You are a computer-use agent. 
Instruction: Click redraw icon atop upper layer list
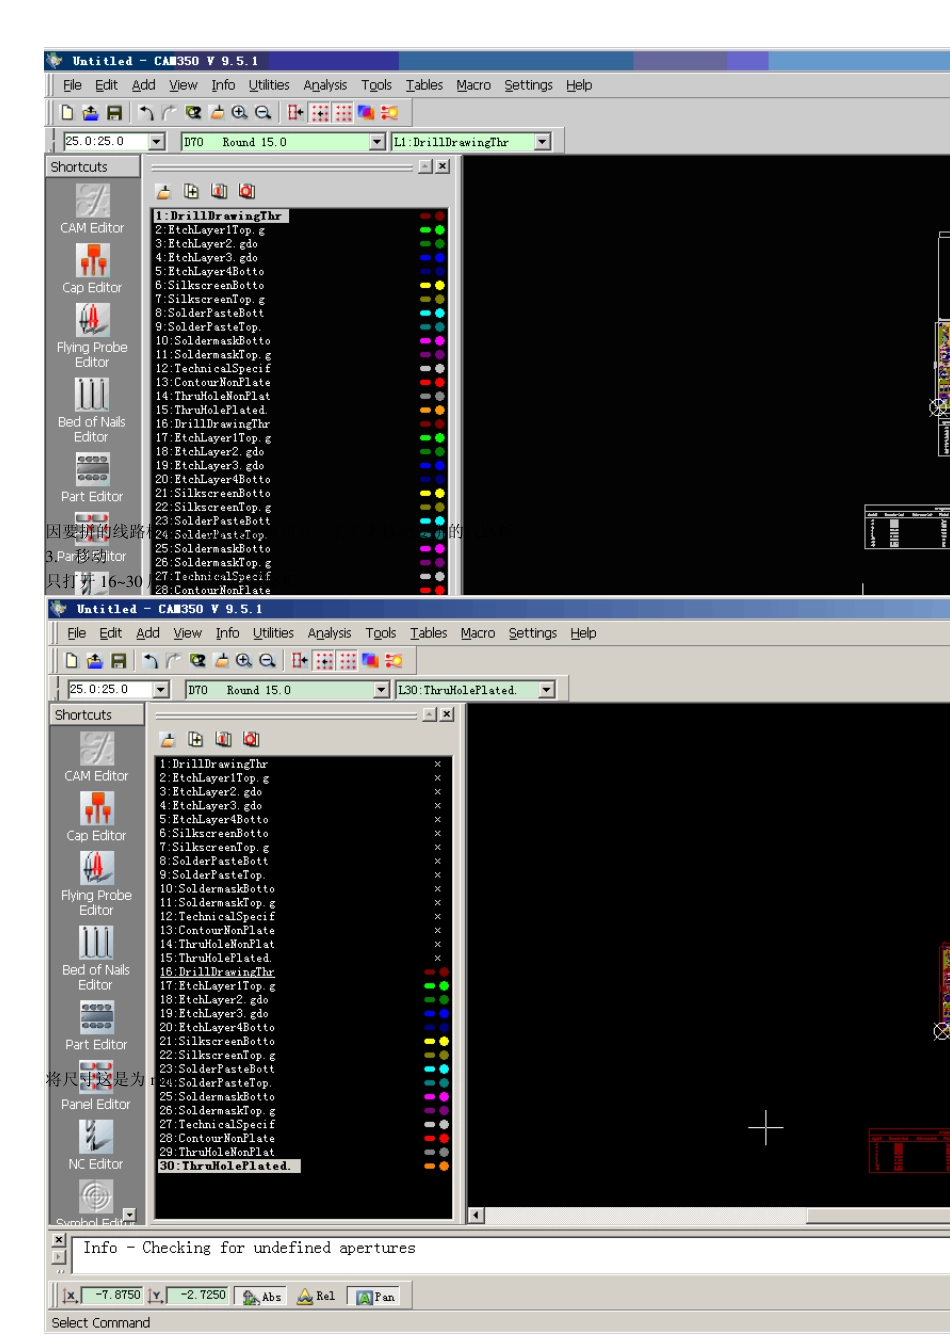(x=164, y=191)
